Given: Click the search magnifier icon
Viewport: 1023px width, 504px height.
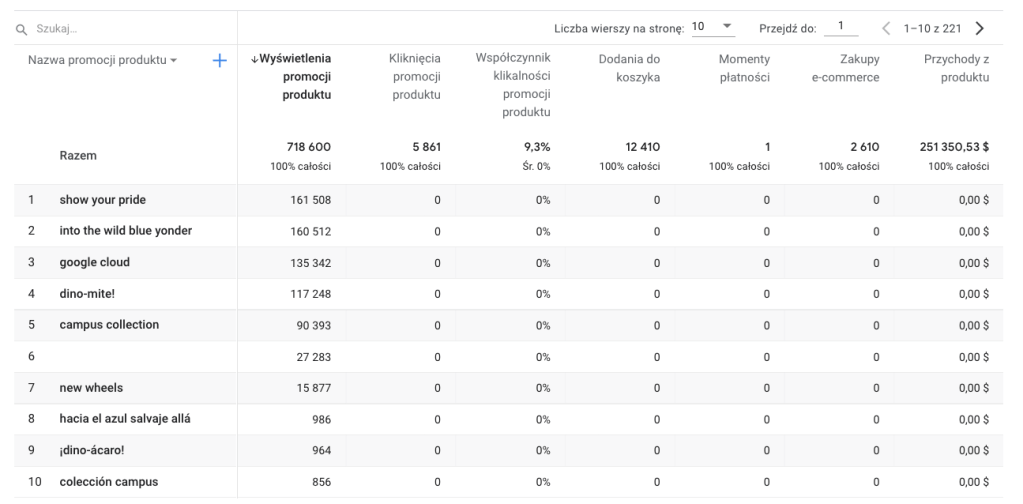Looking at the screenshot, I should [20, 30].
